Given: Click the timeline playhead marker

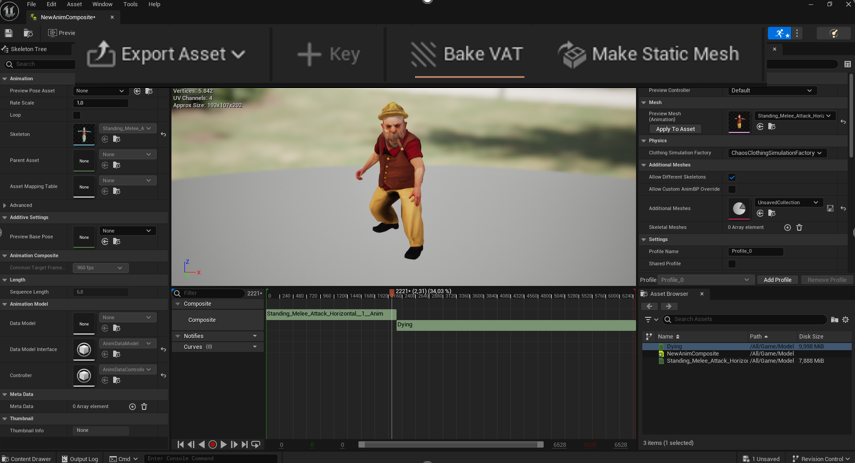Looking at the screenshot, I should coord(391,293).
